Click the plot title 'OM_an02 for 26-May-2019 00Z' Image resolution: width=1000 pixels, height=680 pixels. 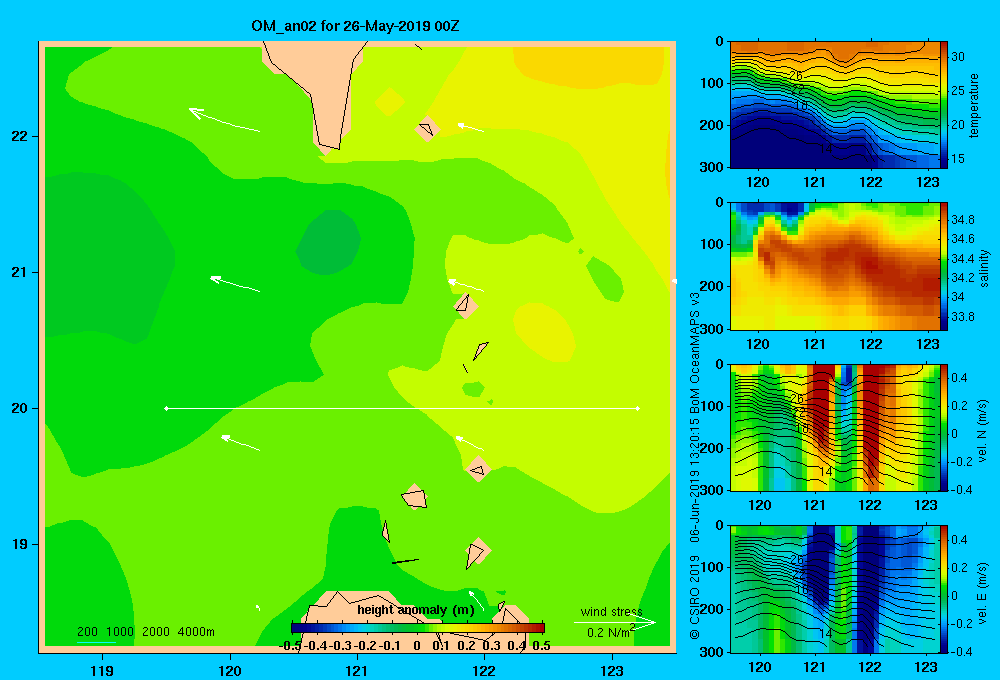coord(355,26)
